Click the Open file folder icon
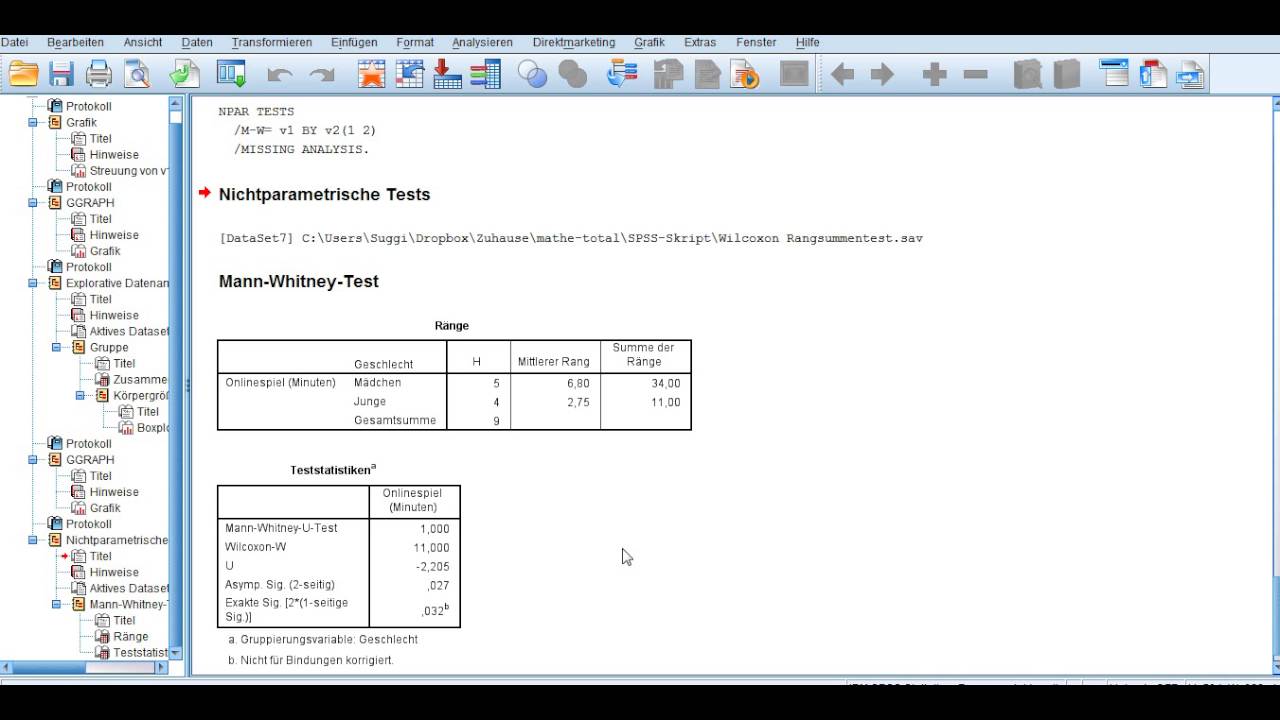Image resolution: width=1280 pixels, height=720 pixels. coord(23,74)
